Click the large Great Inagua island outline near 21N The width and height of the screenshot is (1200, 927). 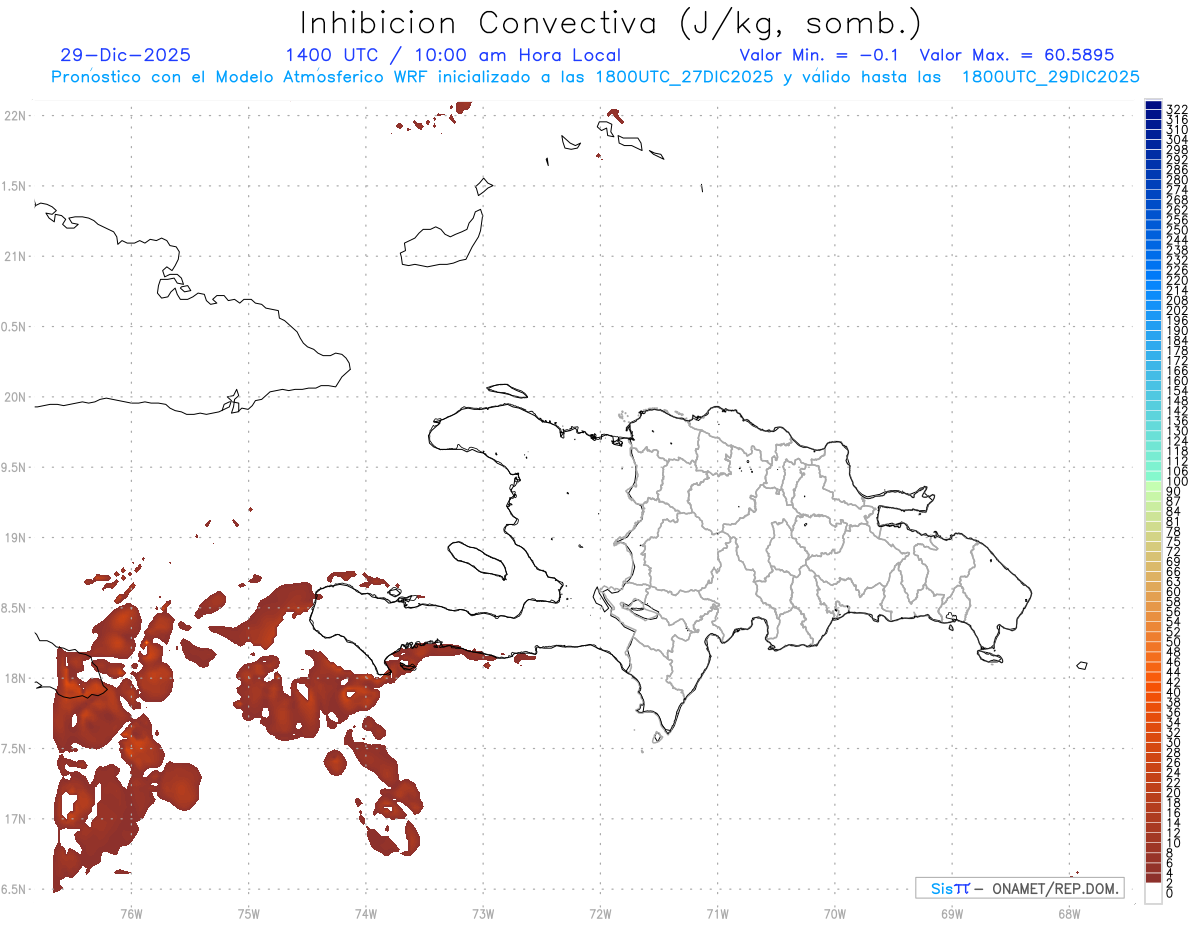(441, 238)
